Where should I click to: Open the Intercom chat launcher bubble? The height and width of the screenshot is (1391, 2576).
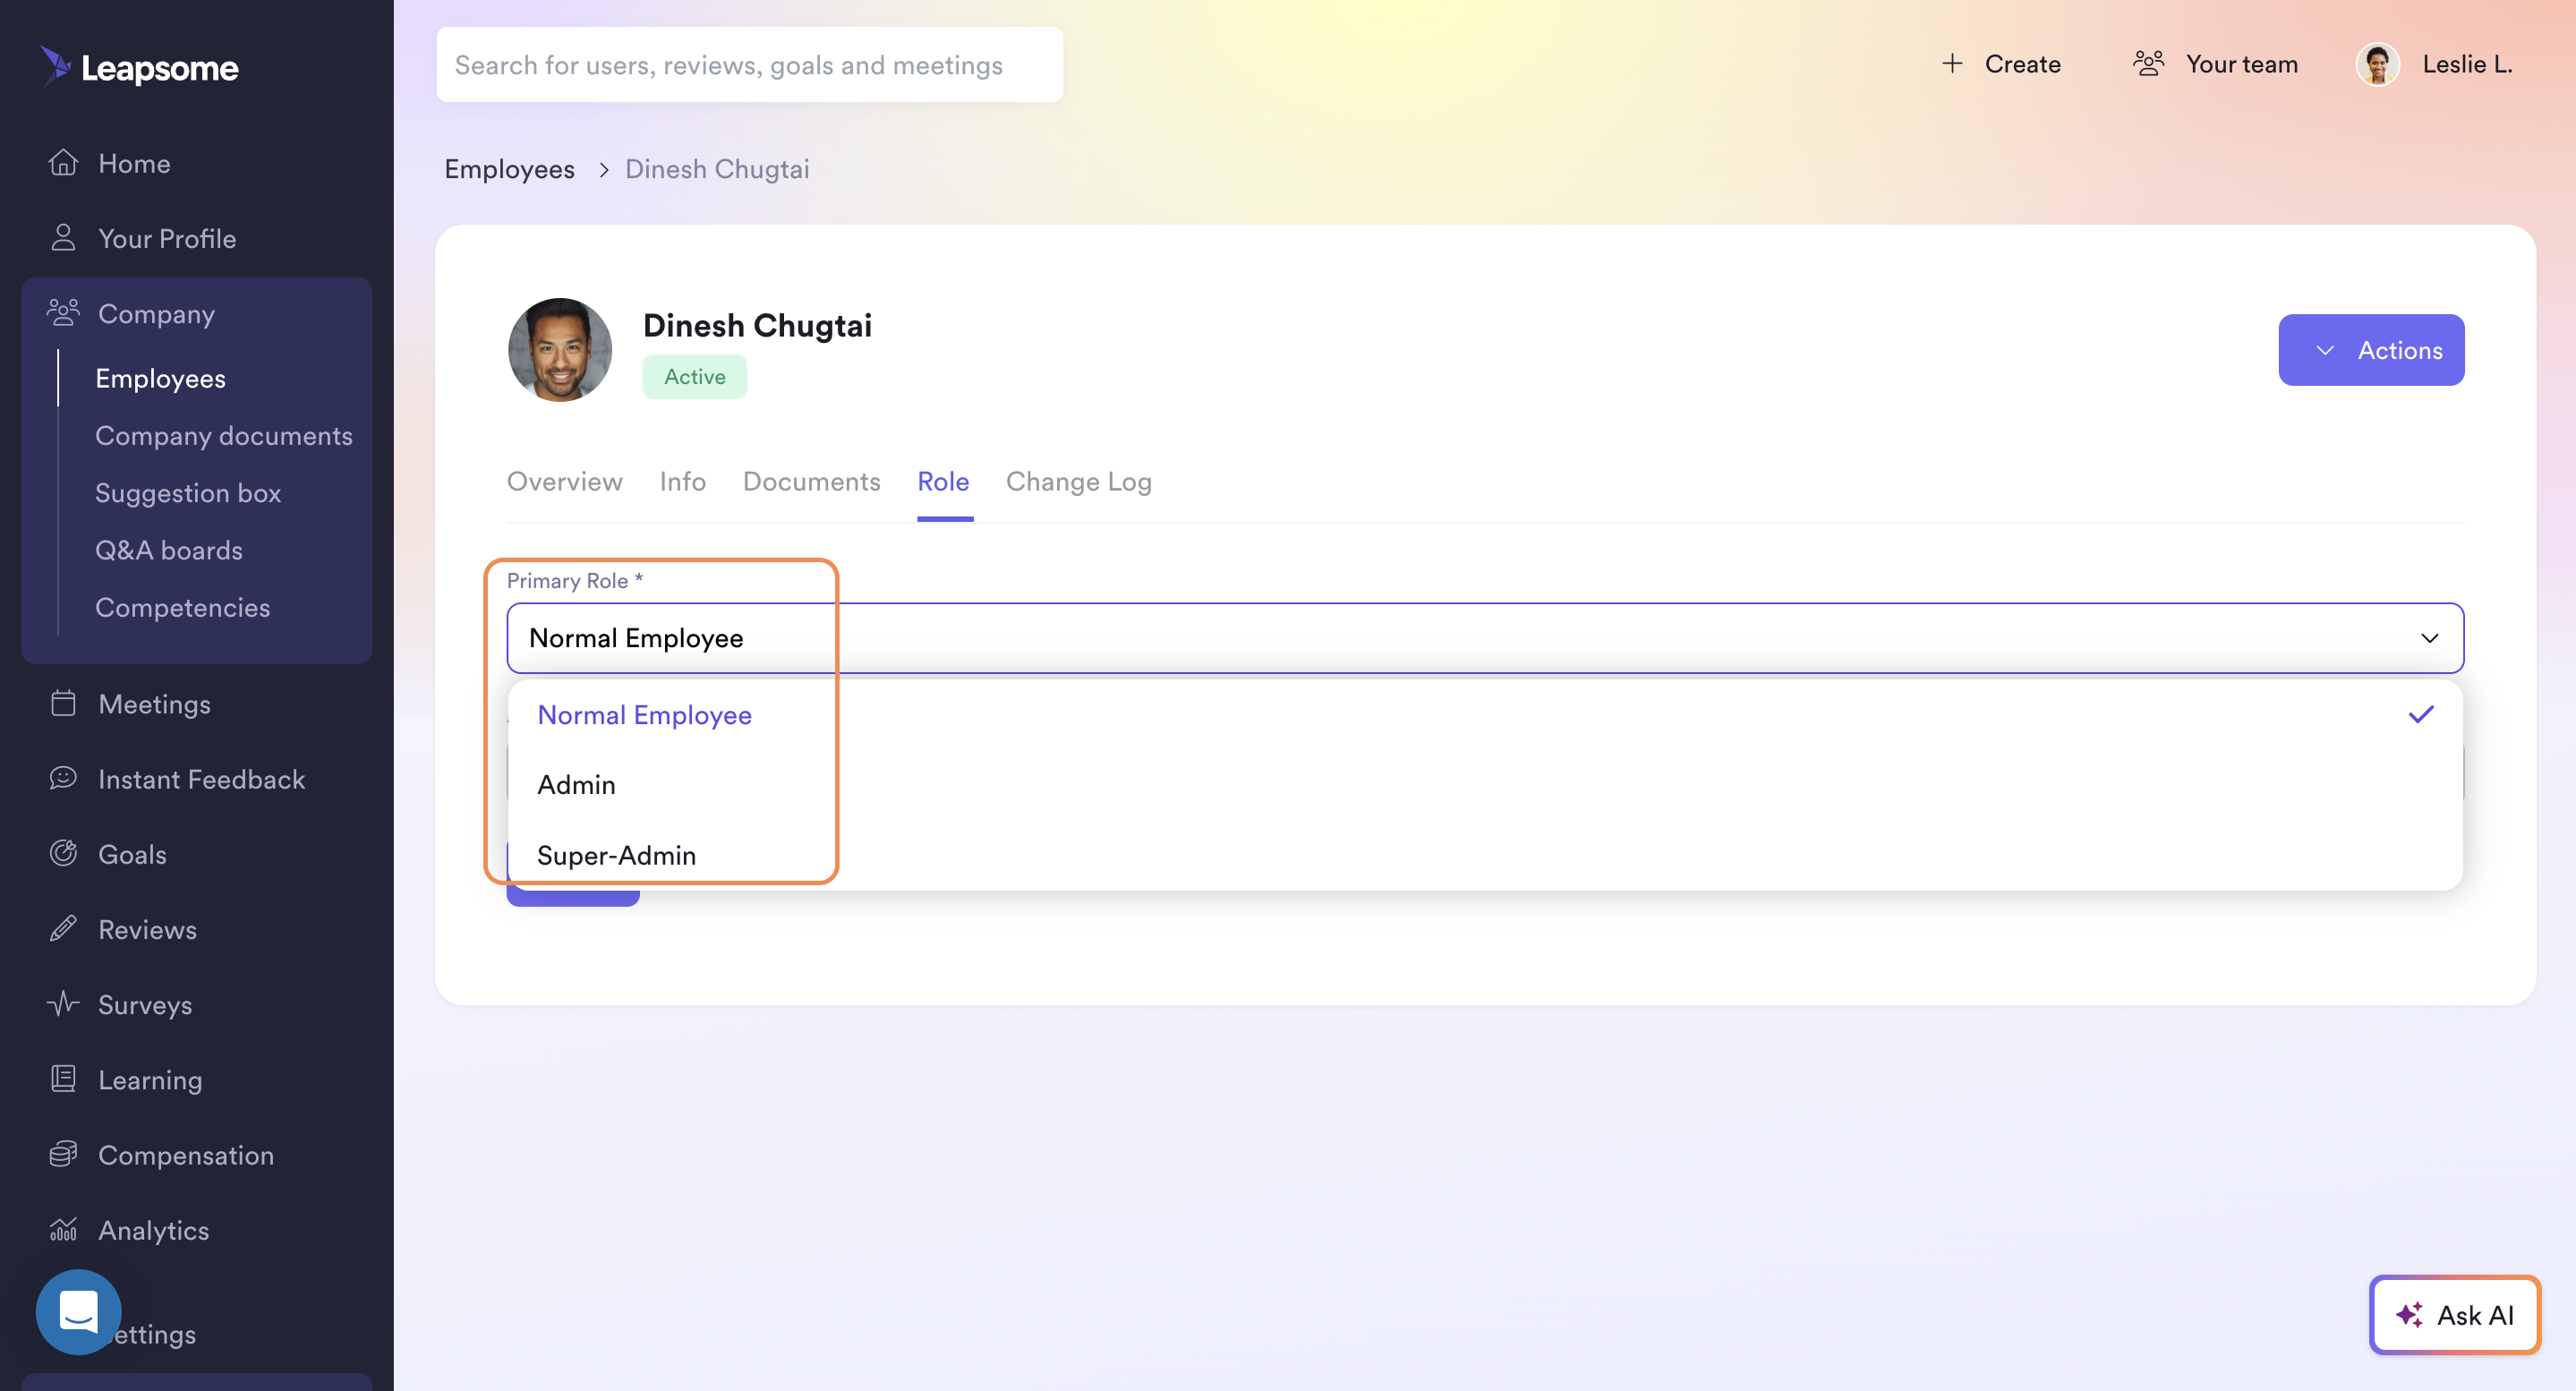(x=78, y=1312)
